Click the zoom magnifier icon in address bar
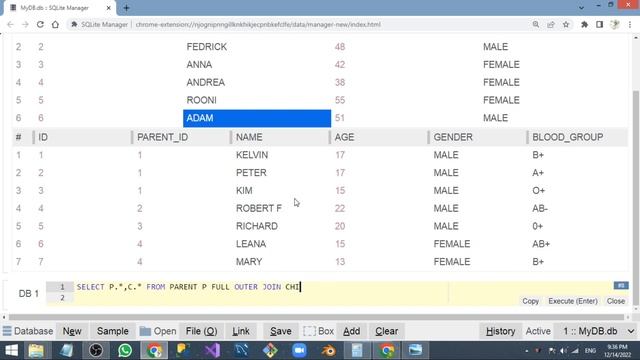 pos(536,24)
